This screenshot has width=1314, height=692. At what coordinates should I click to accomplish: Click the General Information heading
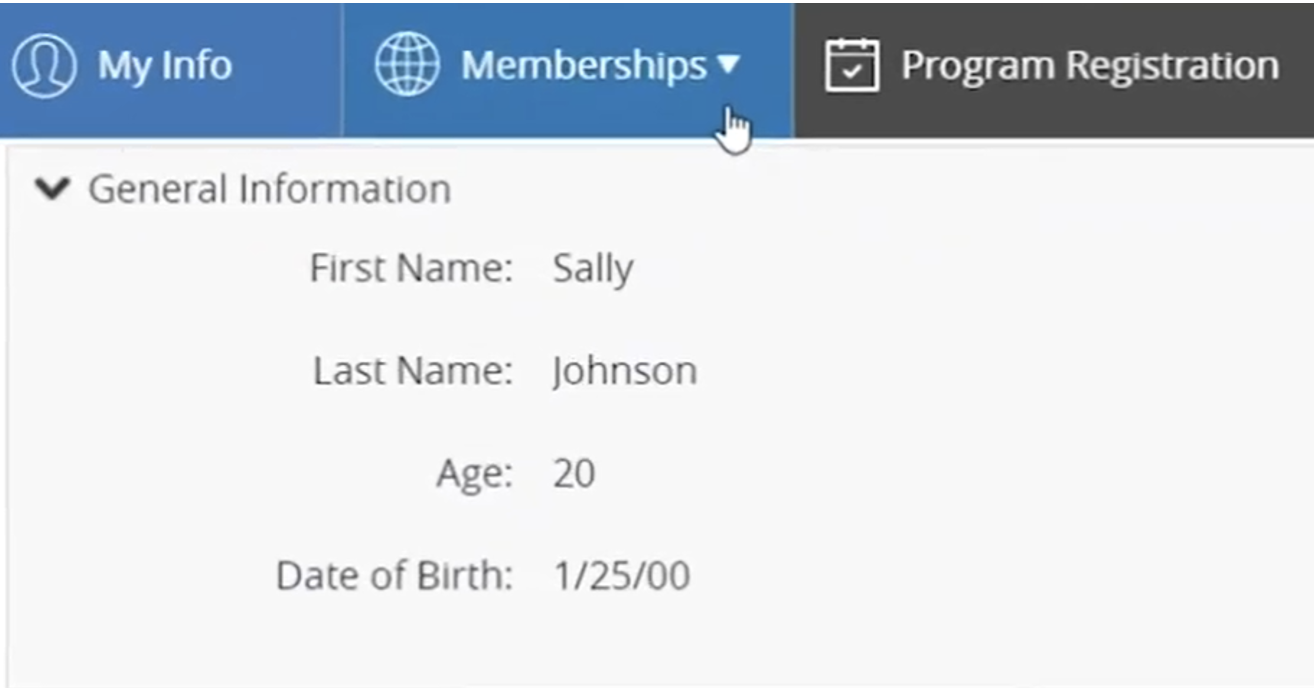(269, 189)
